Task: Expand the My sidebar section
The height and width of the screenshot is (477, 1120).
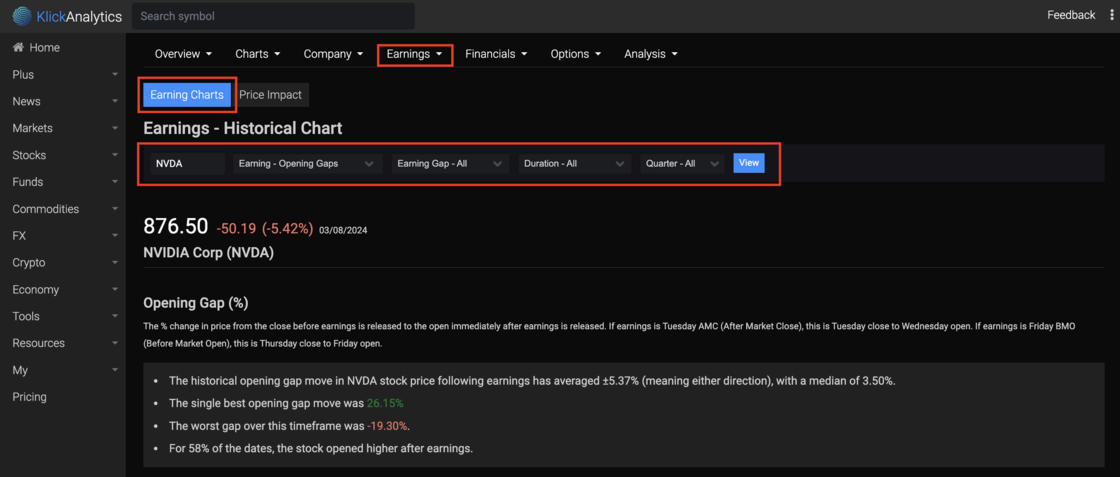Action: point(65,370)
